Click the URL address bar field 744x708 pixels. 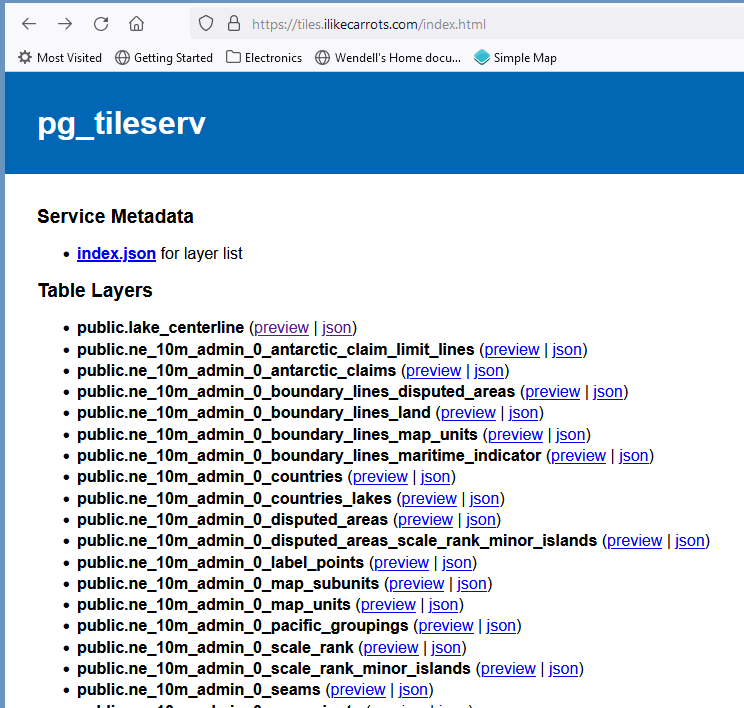coord(480,24)
